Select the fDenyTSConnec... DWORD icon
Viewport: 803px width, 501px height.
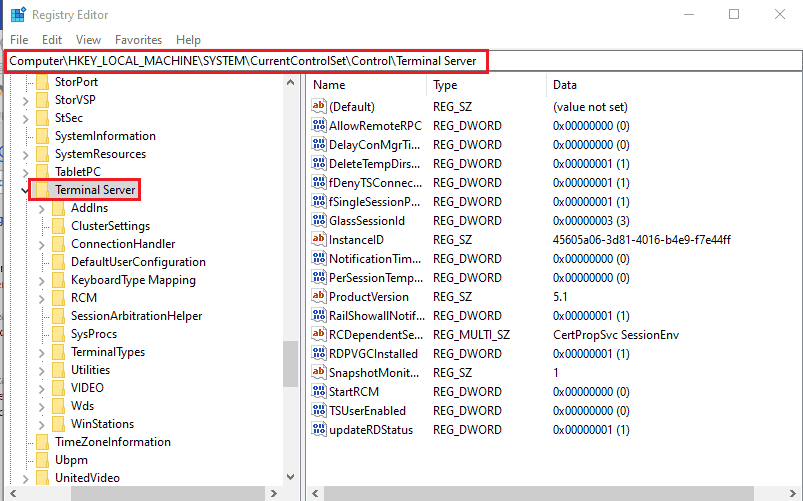tap(319, 182)
